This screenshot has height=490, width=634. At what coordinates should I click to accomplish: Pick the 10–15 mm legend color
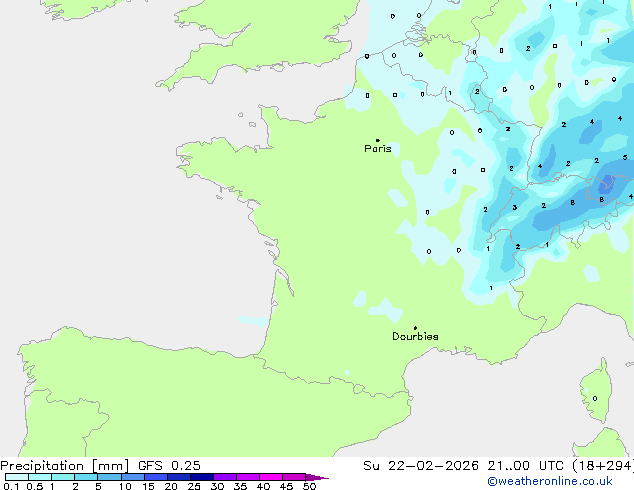(133, 477)
